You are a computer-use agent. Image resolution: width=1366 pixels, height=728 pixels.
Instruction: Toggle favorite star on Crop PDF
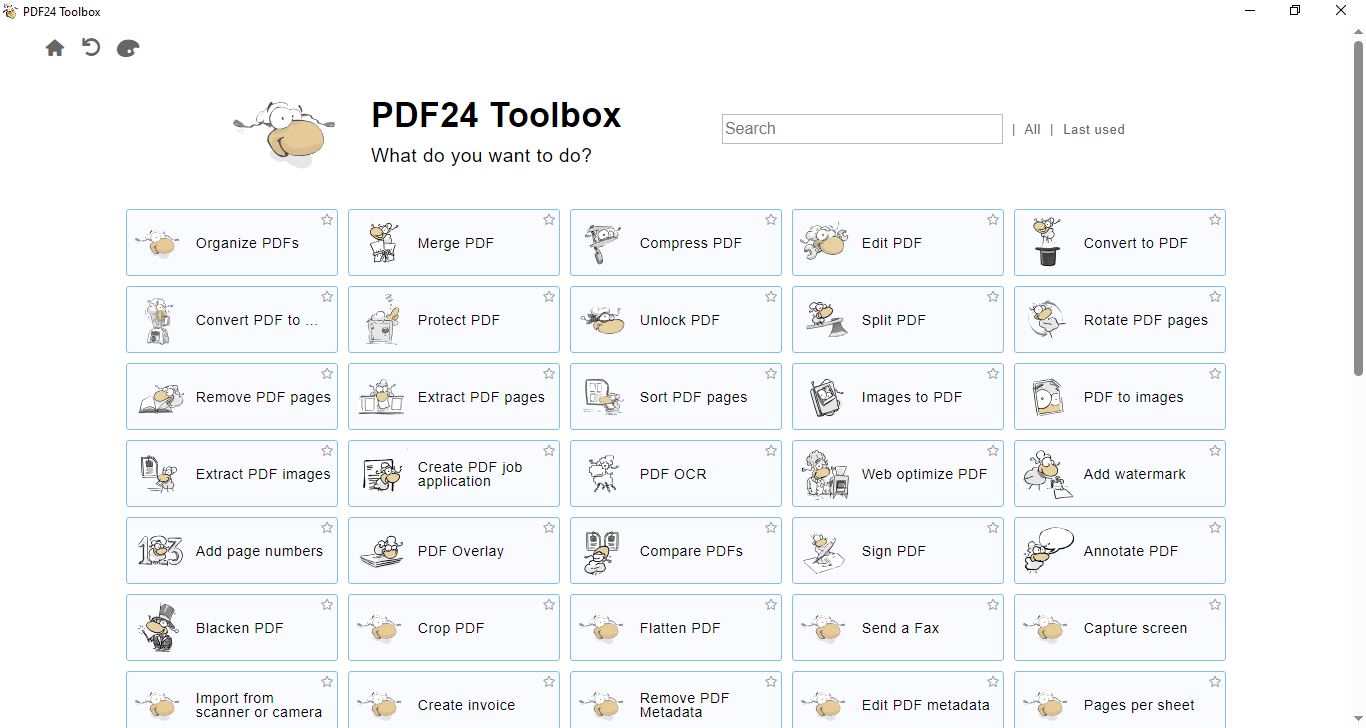(549, 605)
